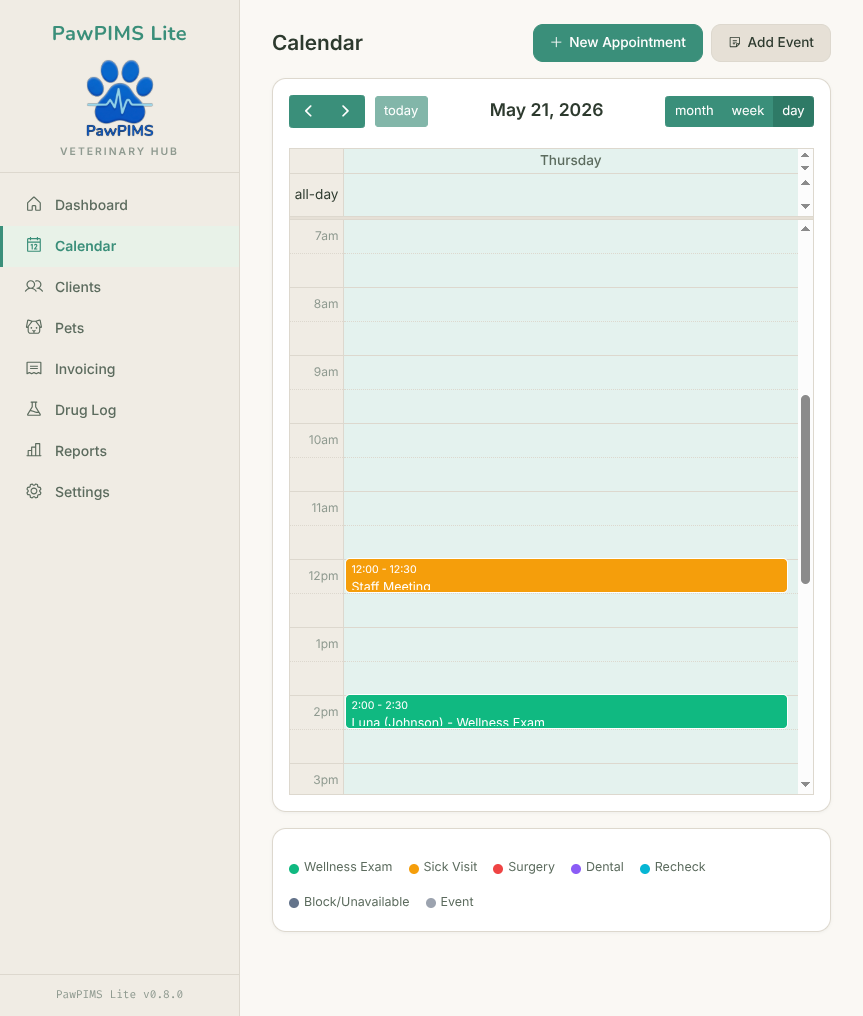863x1016 pixels.
Task: Click the 10am time label
Action: [x=323, y=440]
